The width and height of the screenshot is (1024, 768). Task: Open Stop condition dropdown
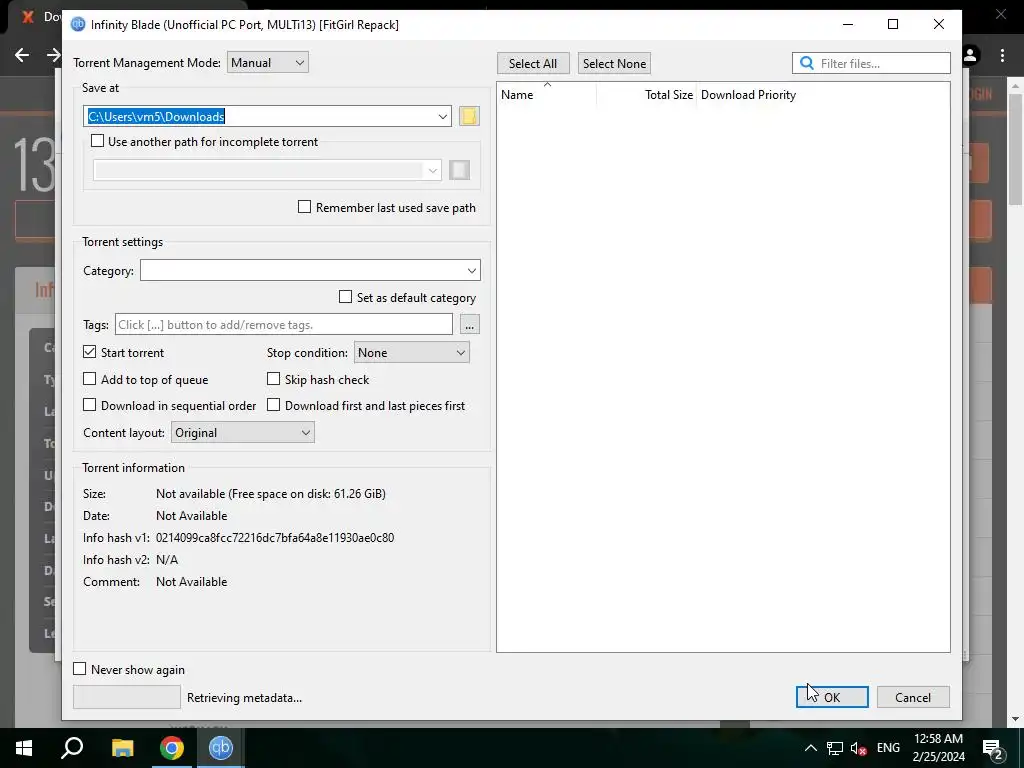coord(411,353)
